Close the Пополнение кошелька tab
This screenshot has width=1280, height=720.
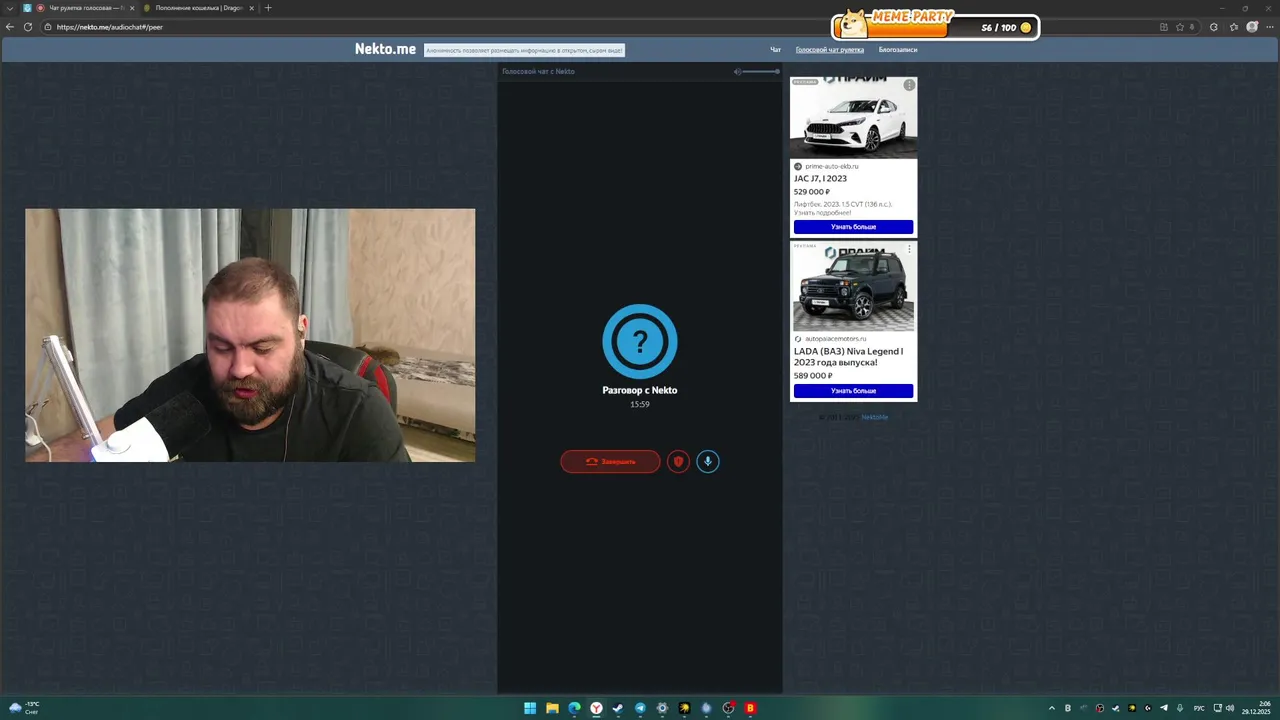251,8
